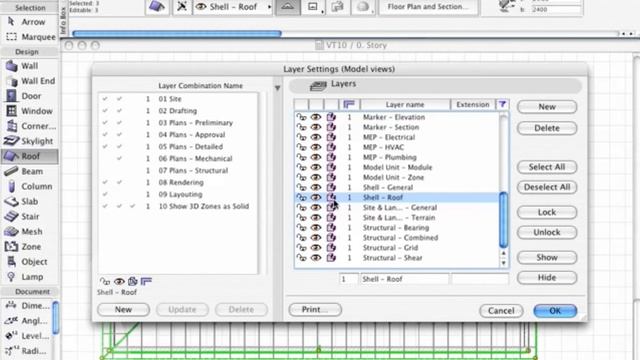Screen dimensions: 640x360
Task: Click the Show button
Action: tap(547, 258)
